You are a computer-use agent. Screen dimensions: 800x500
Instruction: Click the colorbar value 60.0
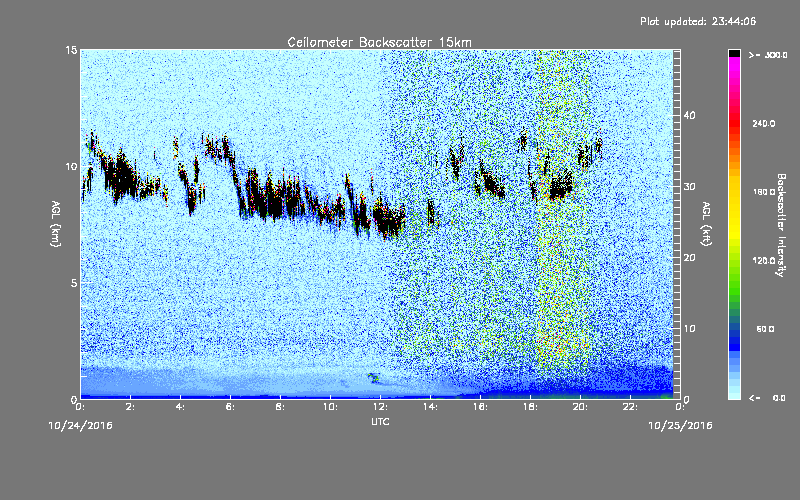click(x=765, y=329)
